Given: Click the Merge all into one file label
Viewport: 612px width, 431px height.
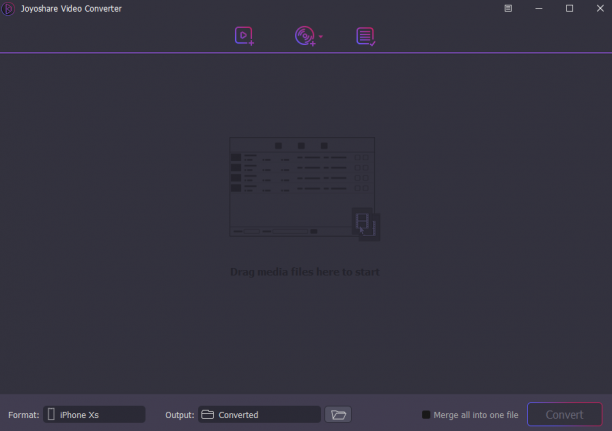Looking at the screenshot, I should tap(476, 415).
